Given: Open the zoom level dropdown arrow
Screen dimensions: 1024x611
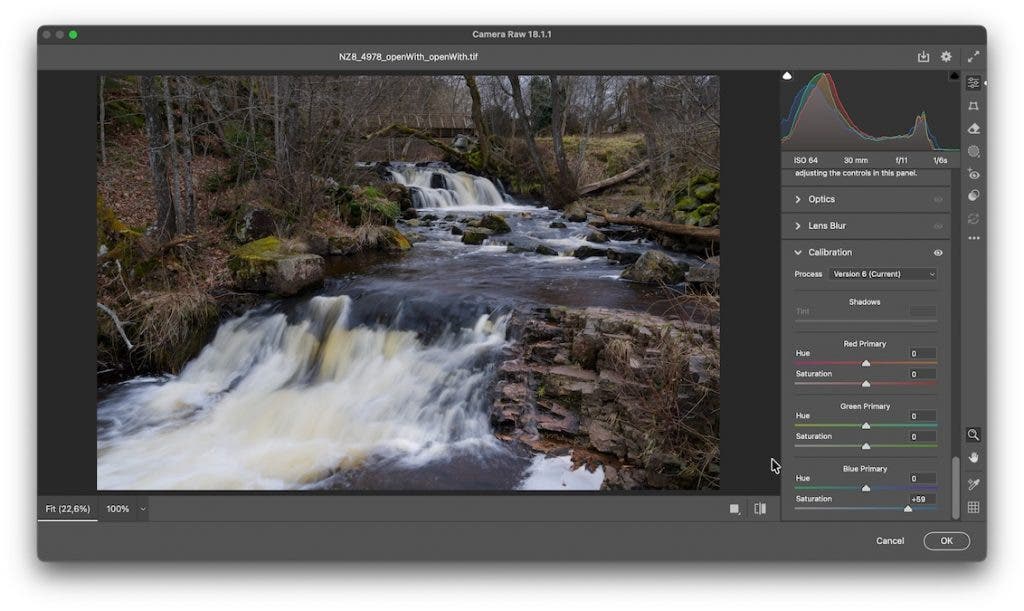Looking at the screenshot, I should pos(142,509).
